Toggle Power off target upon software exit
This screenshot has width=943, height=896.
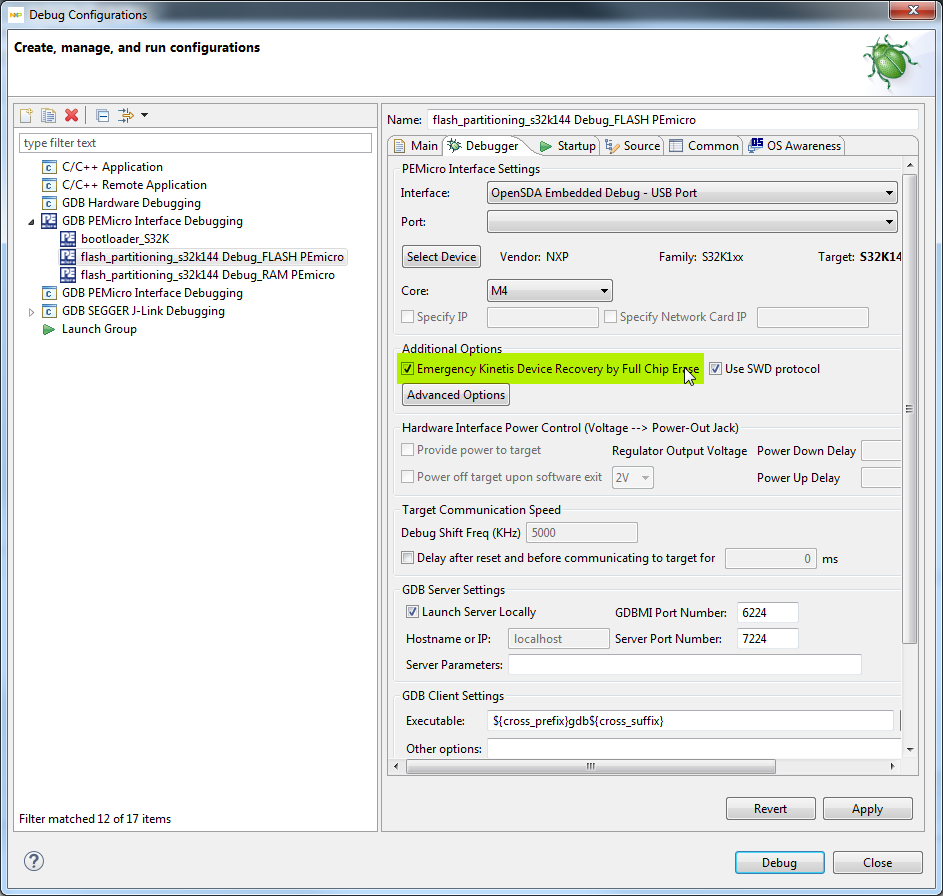pos(408,476)
